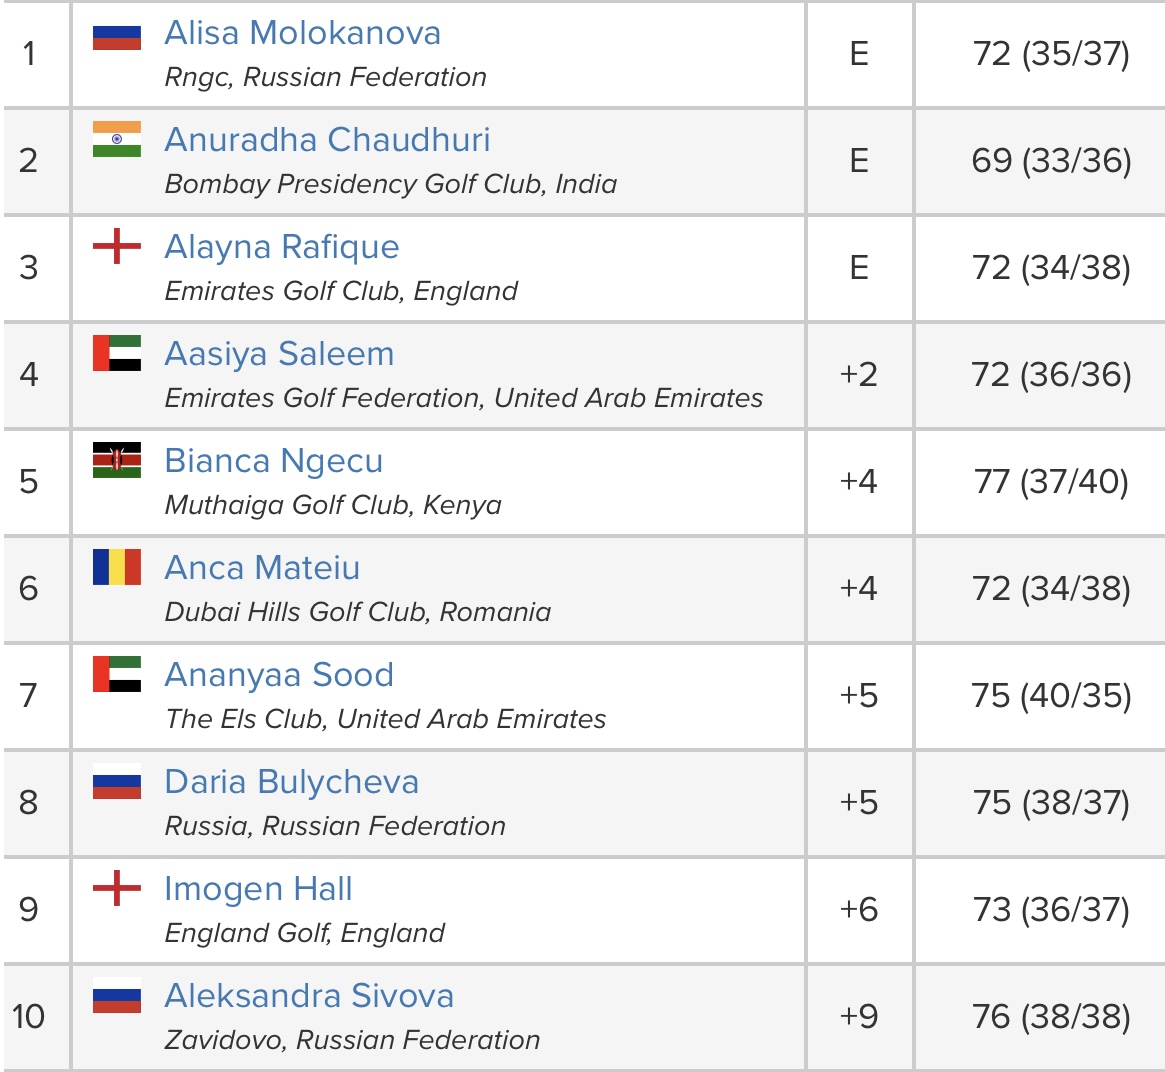Viewport: 1165px width, 1072px height.
Task: Click the UAE flag beside Ananyaa Sood
Action: pyautogui.click(x=117, y=675)
